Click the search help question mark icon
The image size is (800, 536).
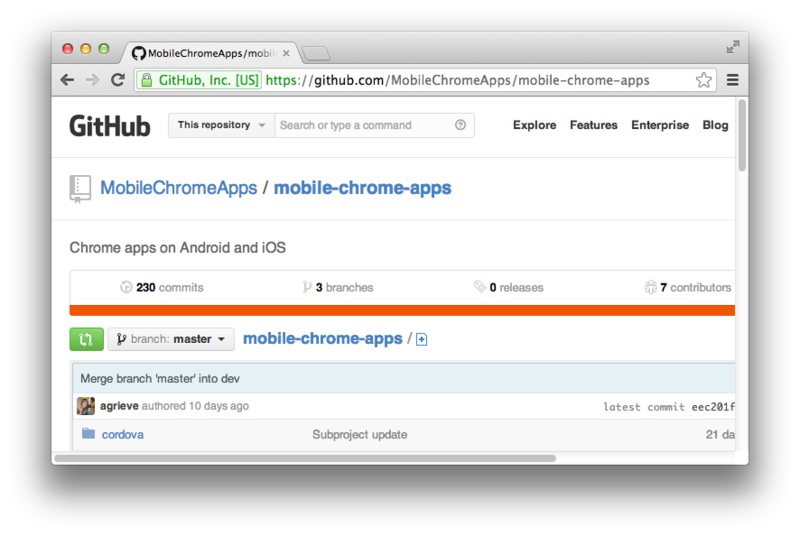point(460,125)
